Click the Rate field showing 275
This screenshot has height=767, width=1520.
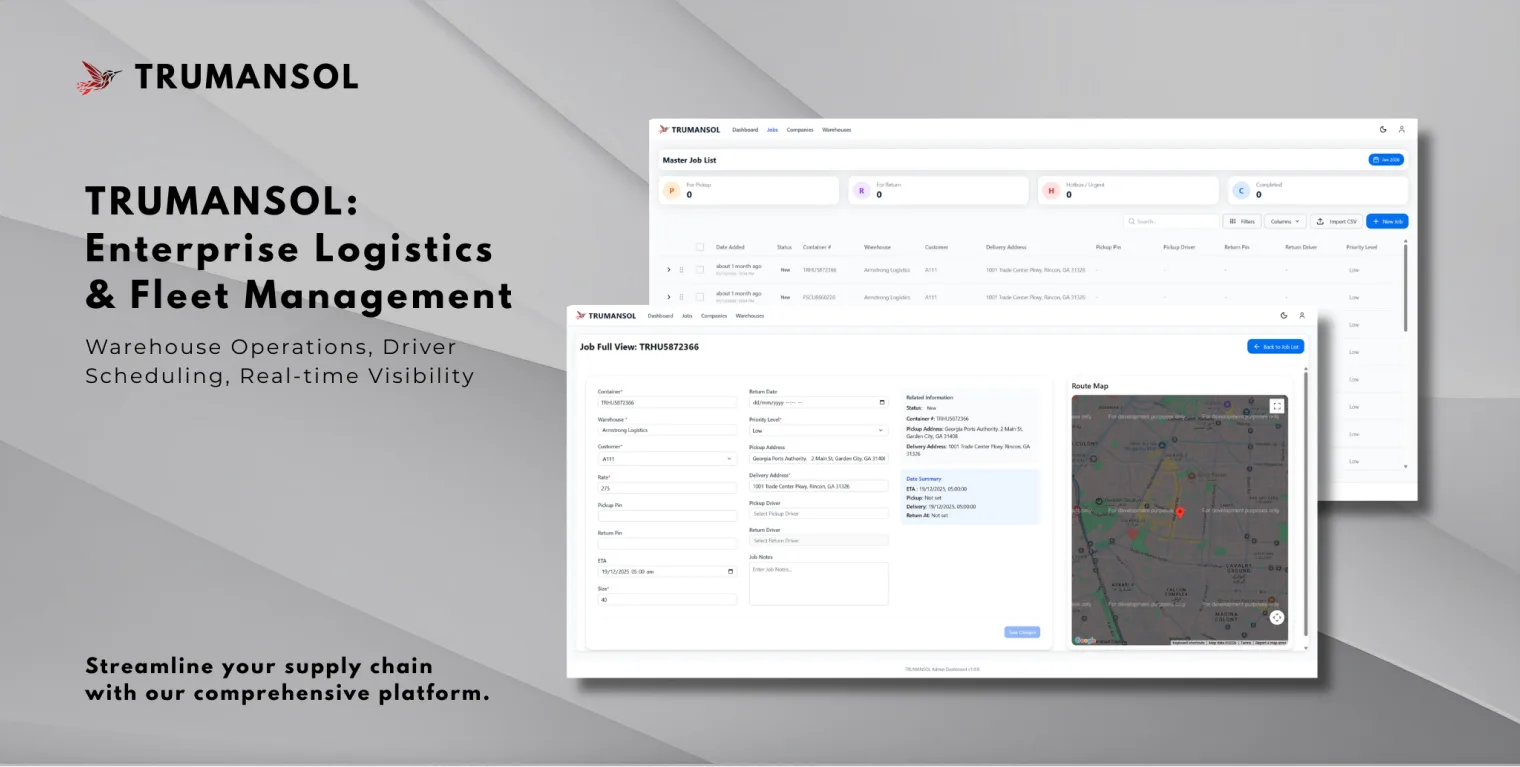point(667,488)
